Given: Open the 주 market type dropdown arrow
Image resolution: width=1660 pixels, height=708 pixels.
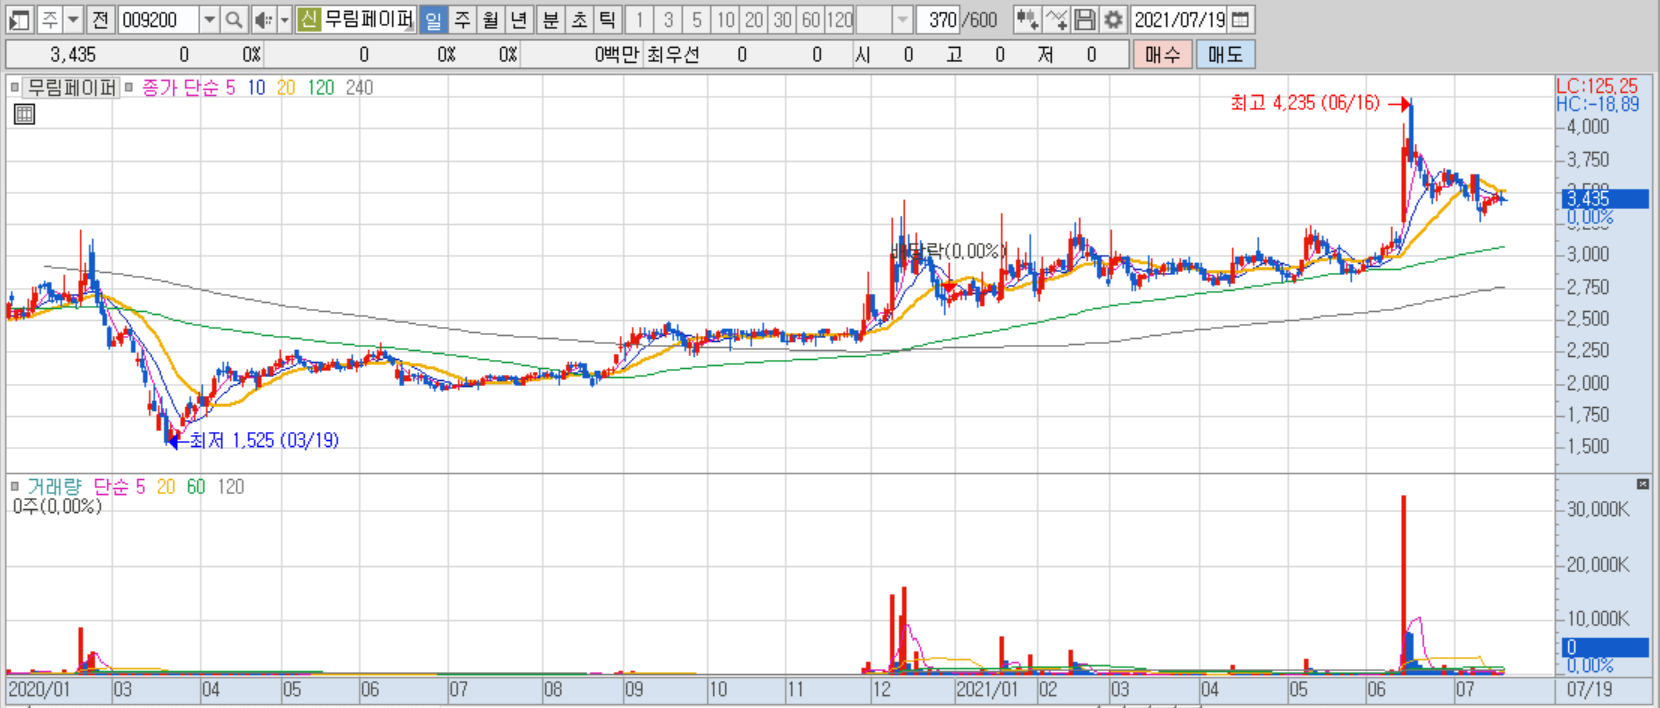Looking at the screenshot, I should point(73,19).
